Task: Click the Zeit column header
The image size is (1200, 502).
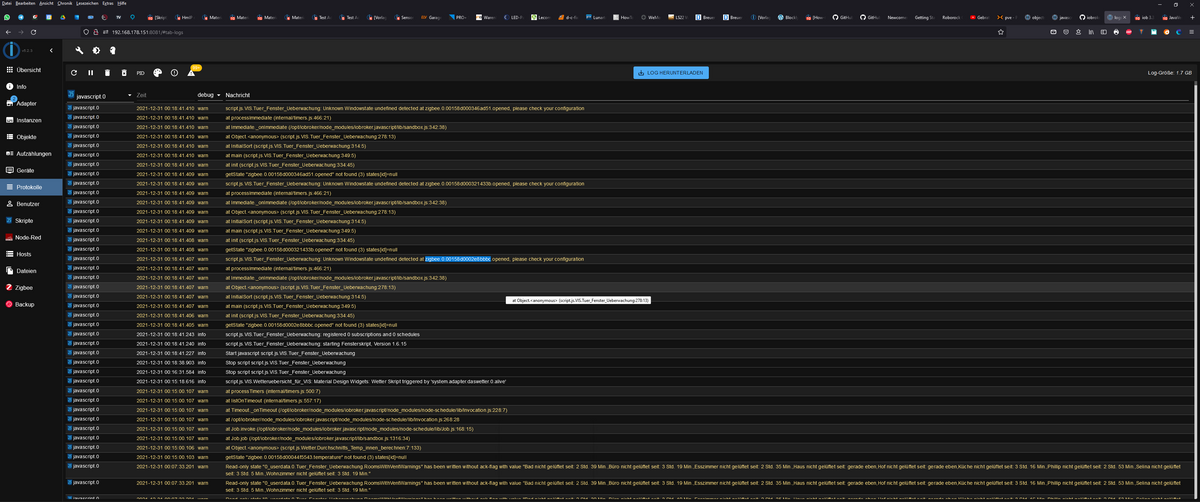Action: tap(142, 95)
